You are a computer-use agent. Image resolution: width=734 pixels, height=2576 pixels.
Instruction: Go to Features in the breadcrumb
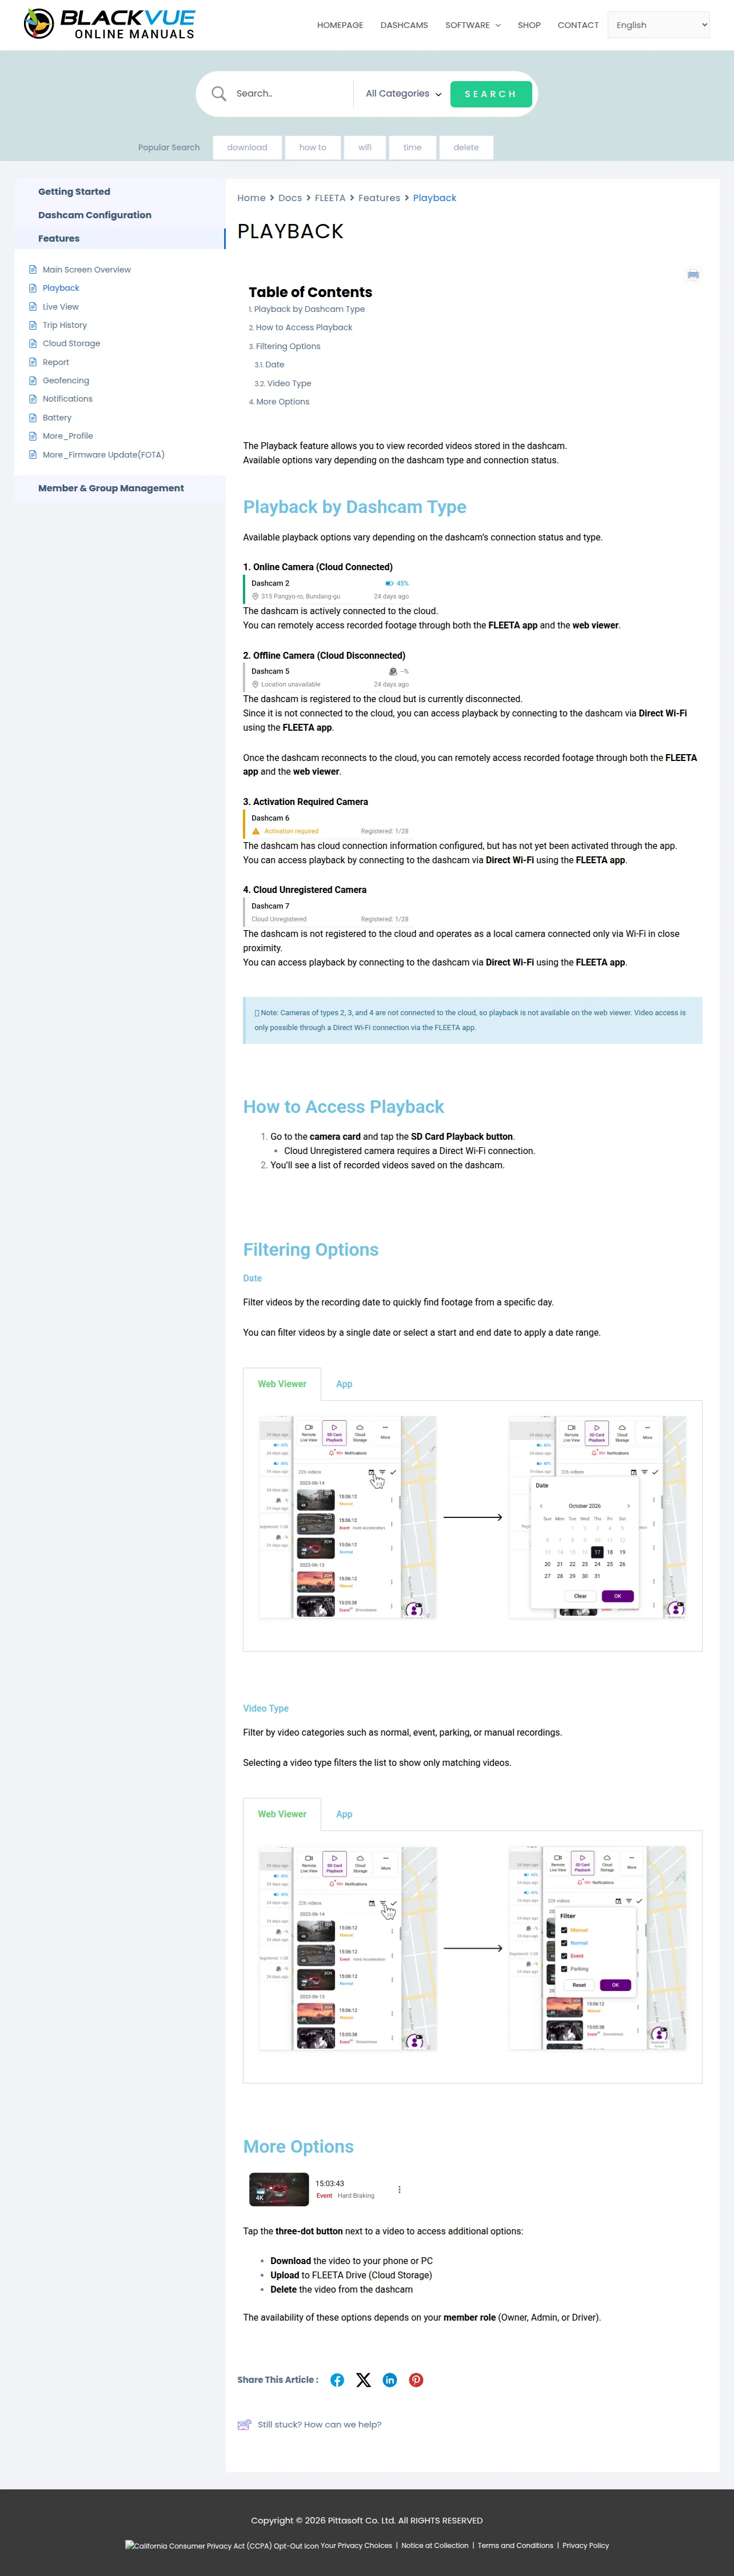[379, 198]
